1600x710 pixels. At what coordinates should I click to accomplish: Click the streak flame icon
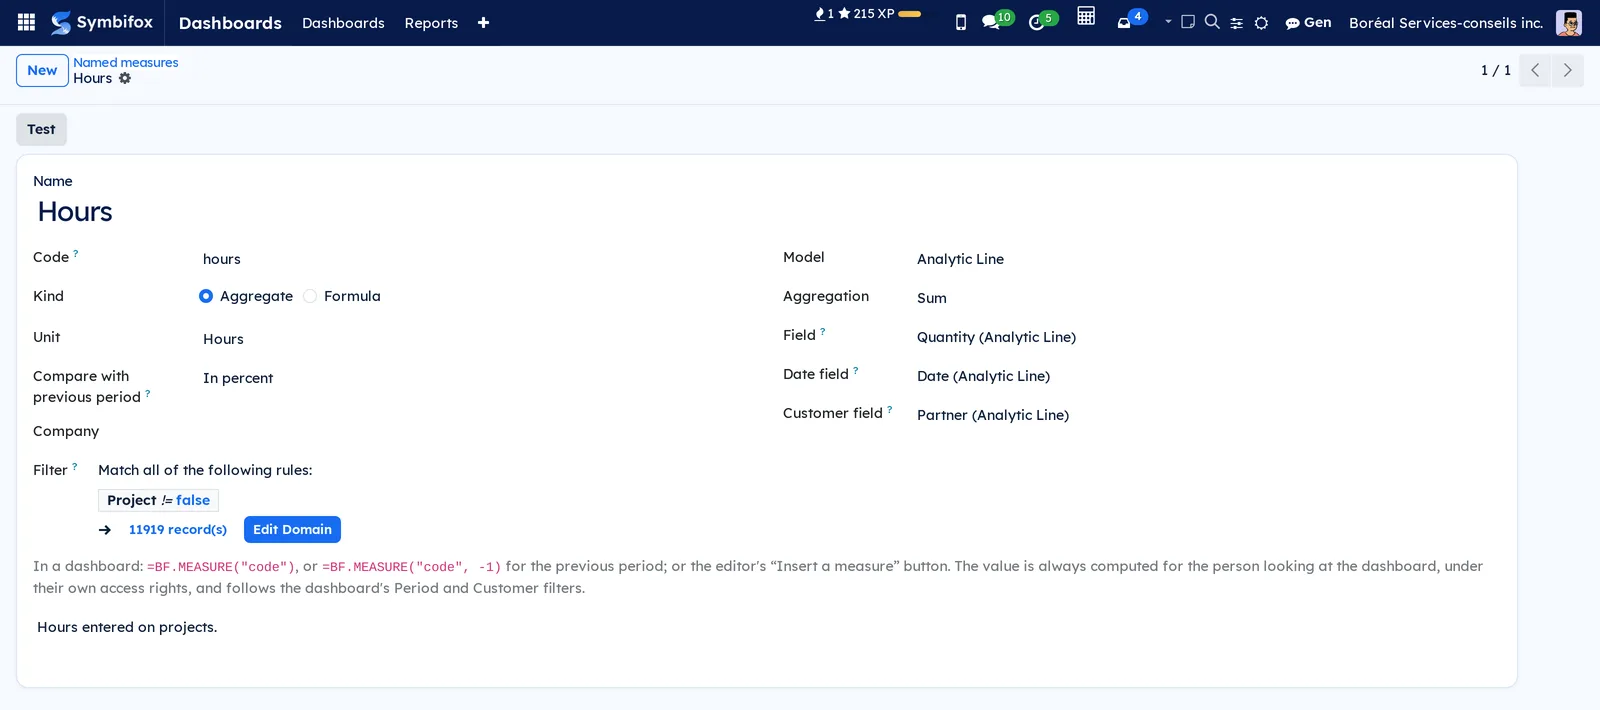coord(820,14)
